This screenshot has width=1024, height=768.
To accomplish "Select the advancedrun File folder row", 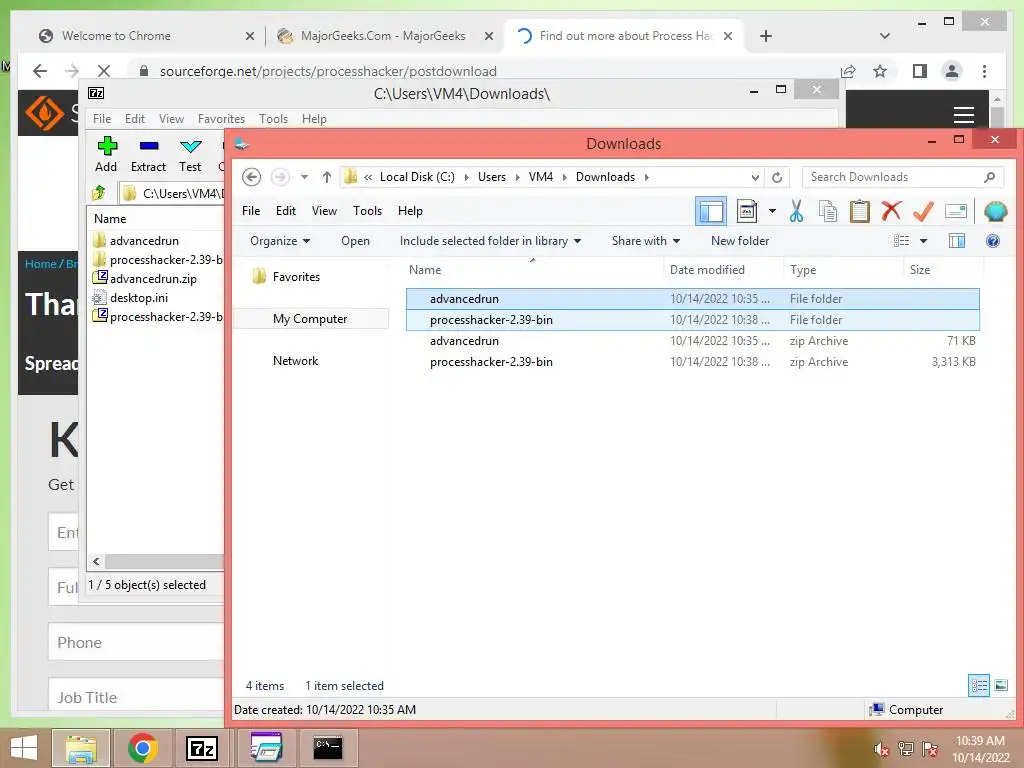I will pos(693,299).
